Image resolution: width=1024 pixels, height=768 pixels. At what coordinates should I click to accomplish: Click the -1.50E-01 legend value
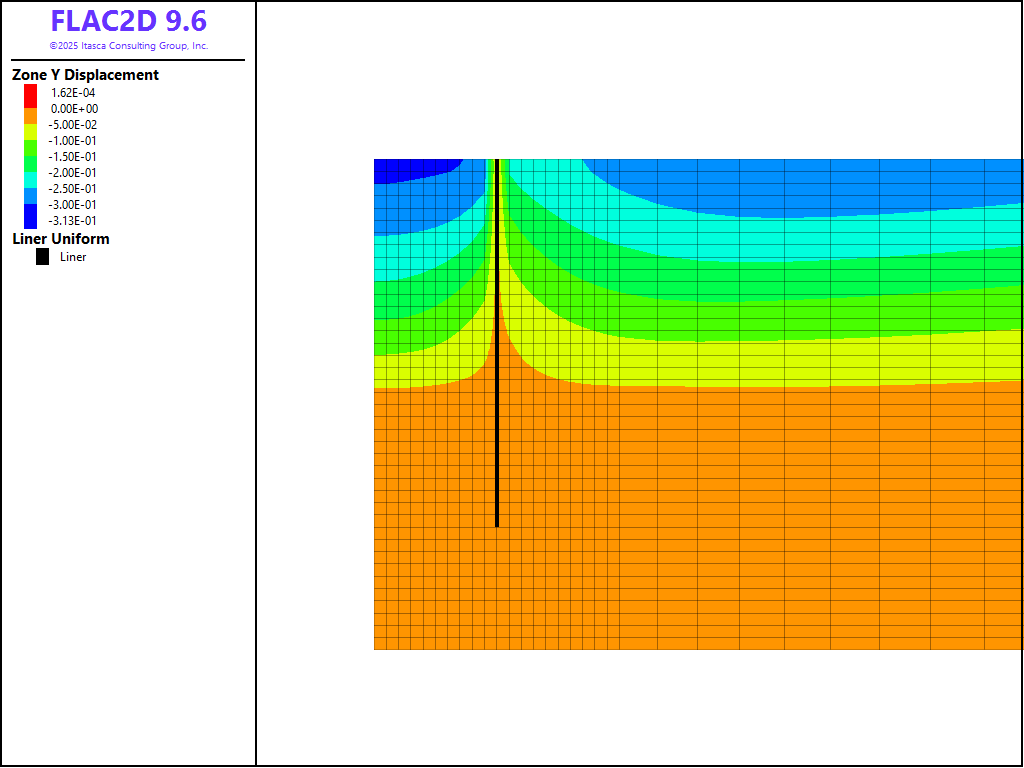[x=74, y=157]
